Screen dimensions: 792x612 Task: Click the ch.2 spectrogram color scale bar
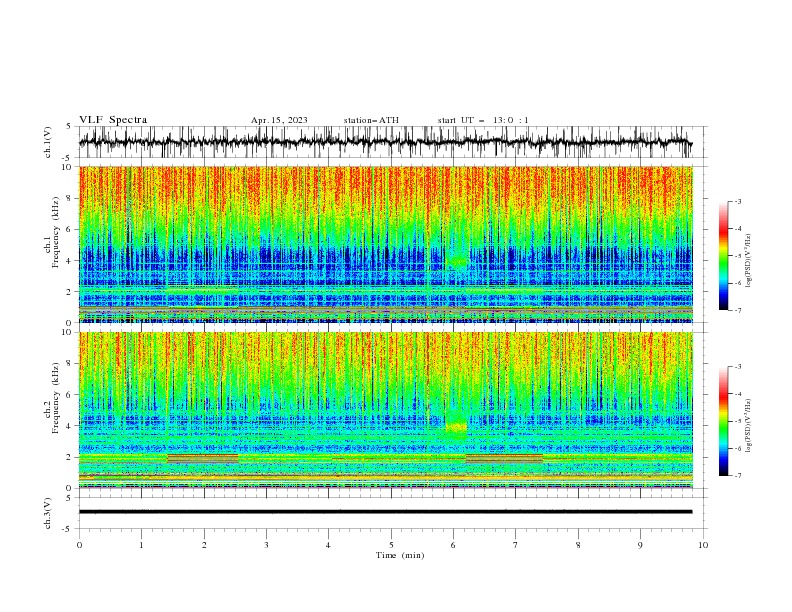[x=723, y=421]
